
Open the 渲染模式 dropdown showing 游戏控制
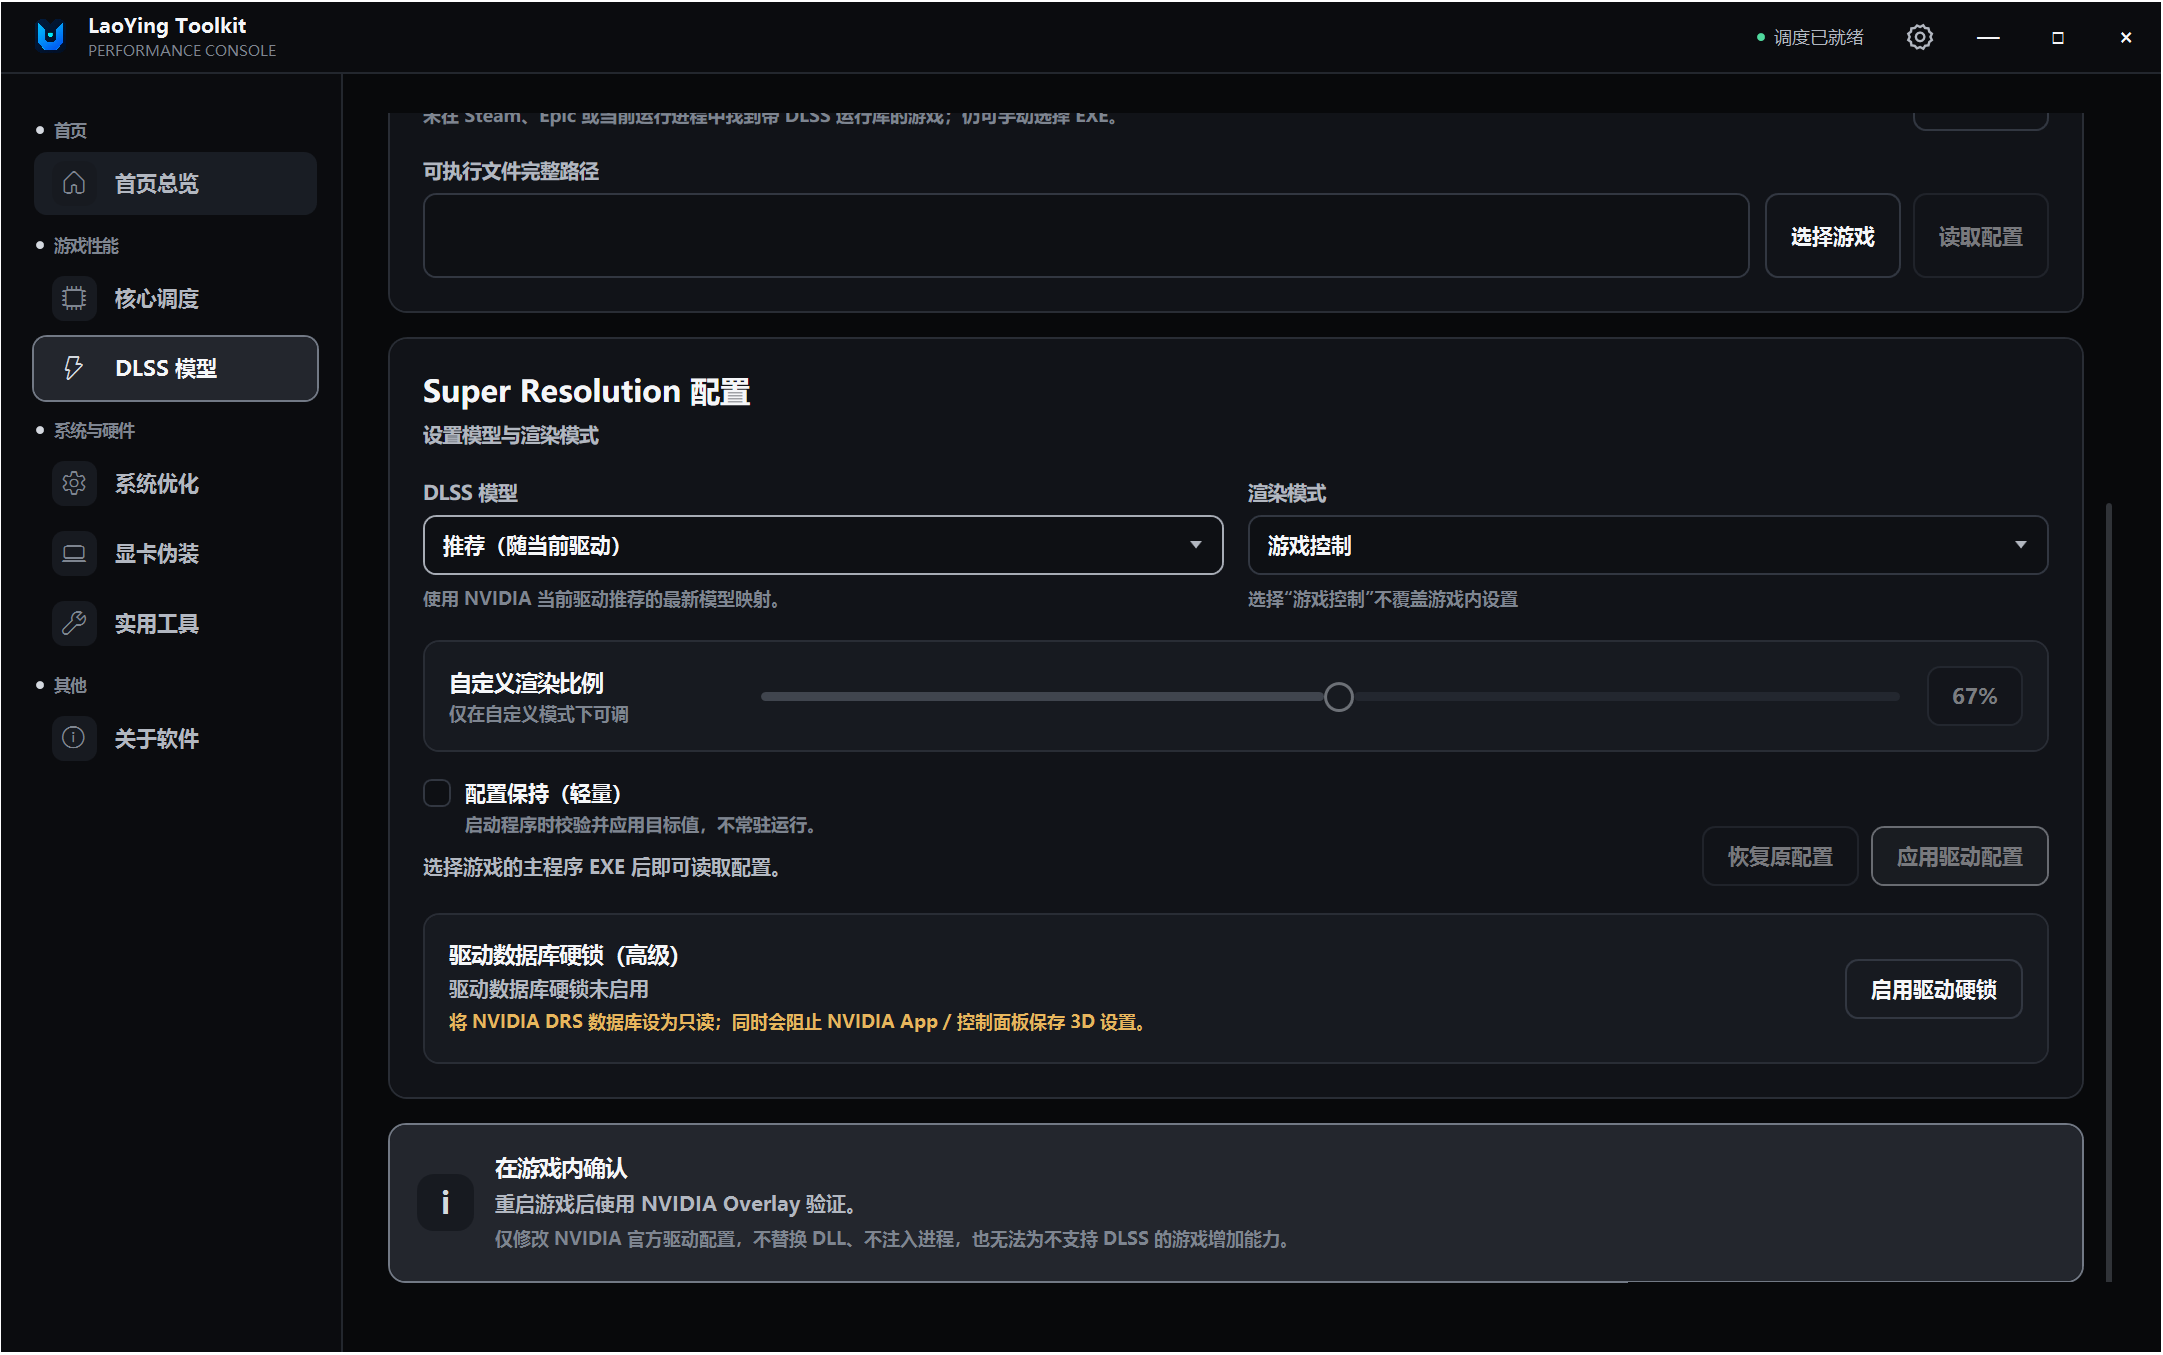tap(1647, 545)
